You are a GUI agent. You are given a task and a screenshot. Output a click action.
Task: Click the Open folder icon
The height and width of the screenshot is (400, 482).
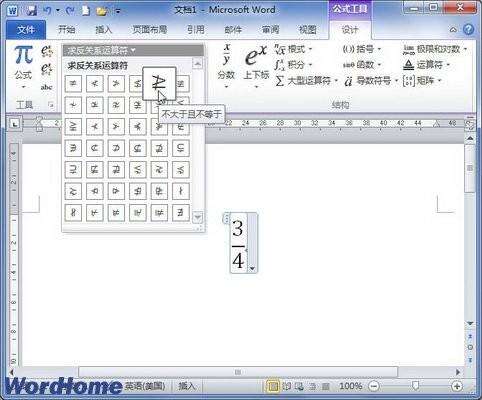(x=102, y=11)
